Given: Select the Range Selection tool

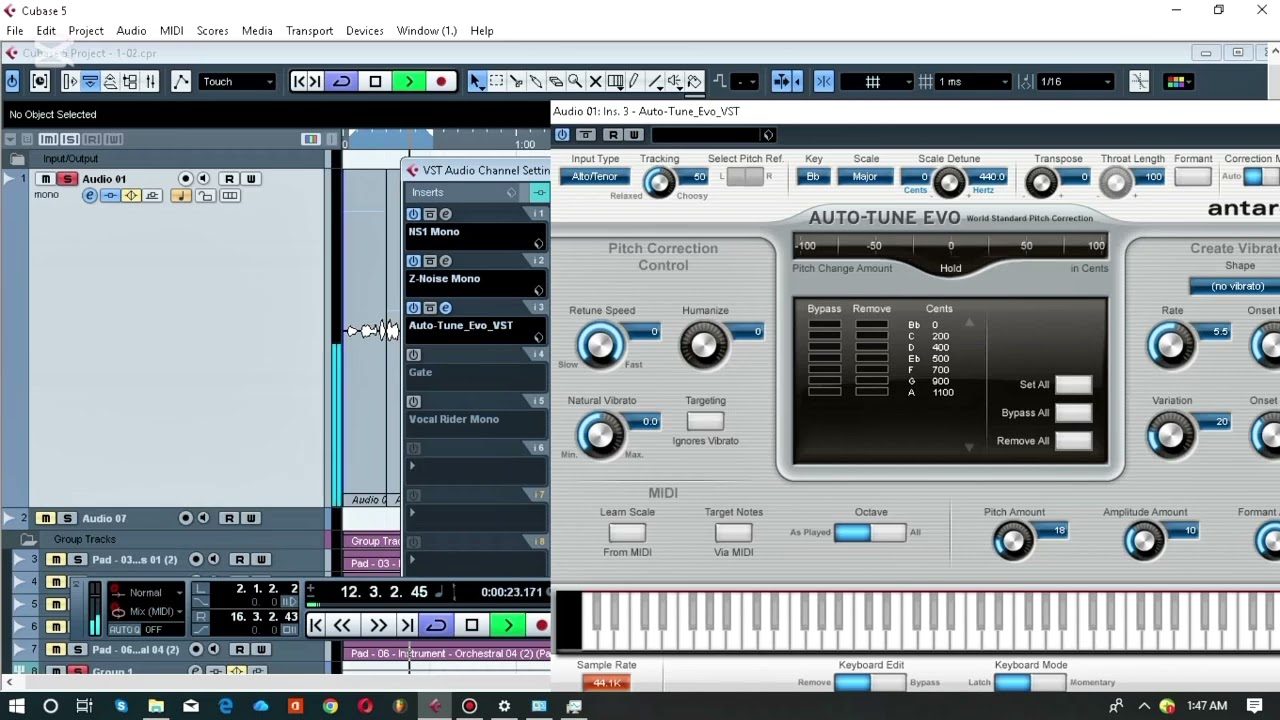Looking at the screenshot, I should point(497,82).
